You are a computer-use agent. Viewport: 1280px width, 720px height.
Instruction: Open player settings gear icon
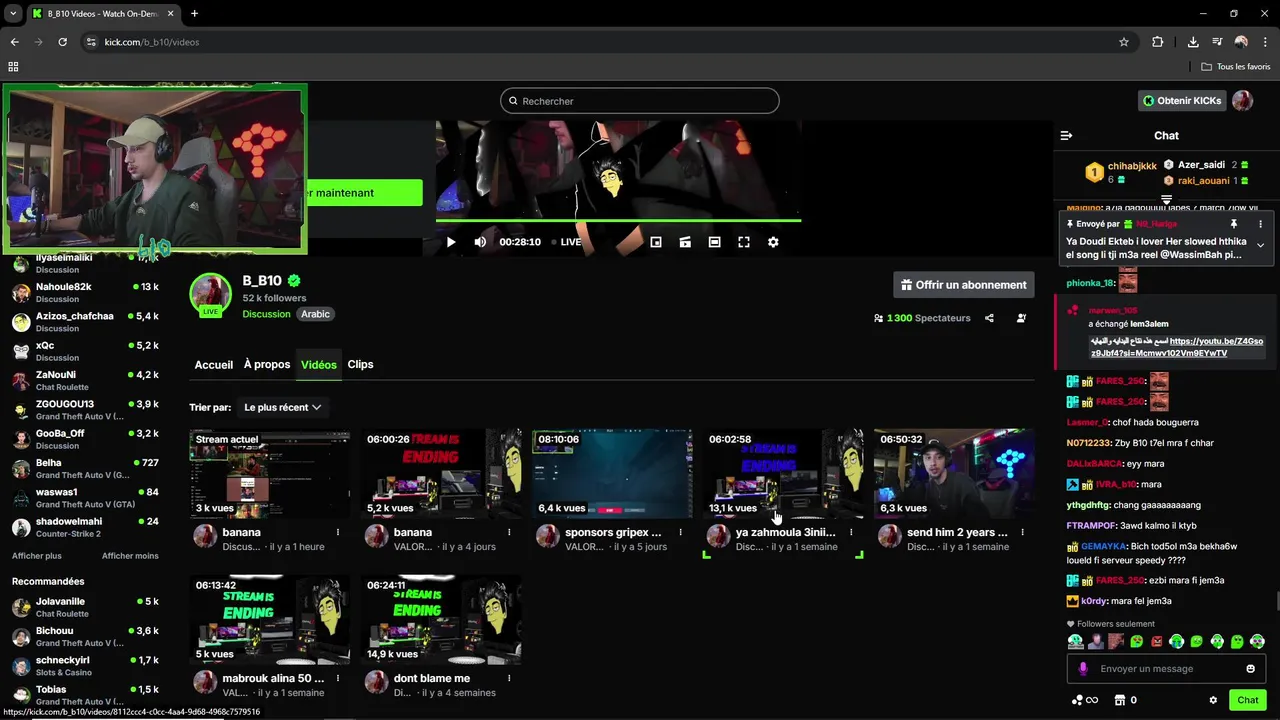(773, 242)
